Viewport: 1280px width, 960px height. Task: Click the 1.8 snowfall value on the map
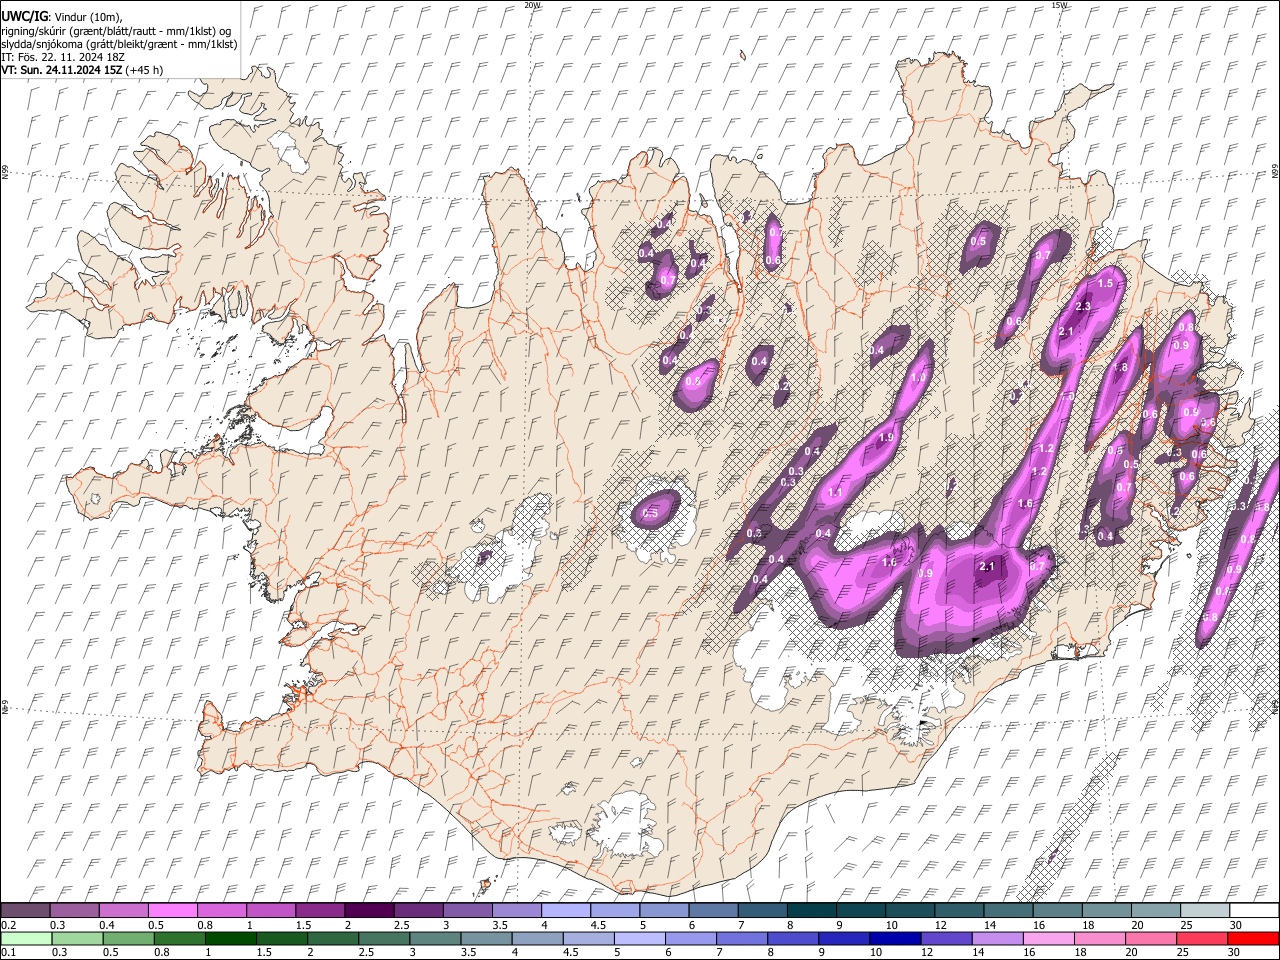[x=1120, y=367]
